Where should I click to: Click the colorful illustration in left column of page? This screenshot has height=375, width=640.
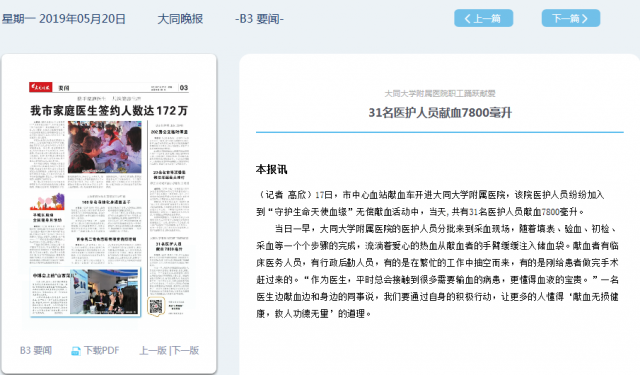[47, 202]
